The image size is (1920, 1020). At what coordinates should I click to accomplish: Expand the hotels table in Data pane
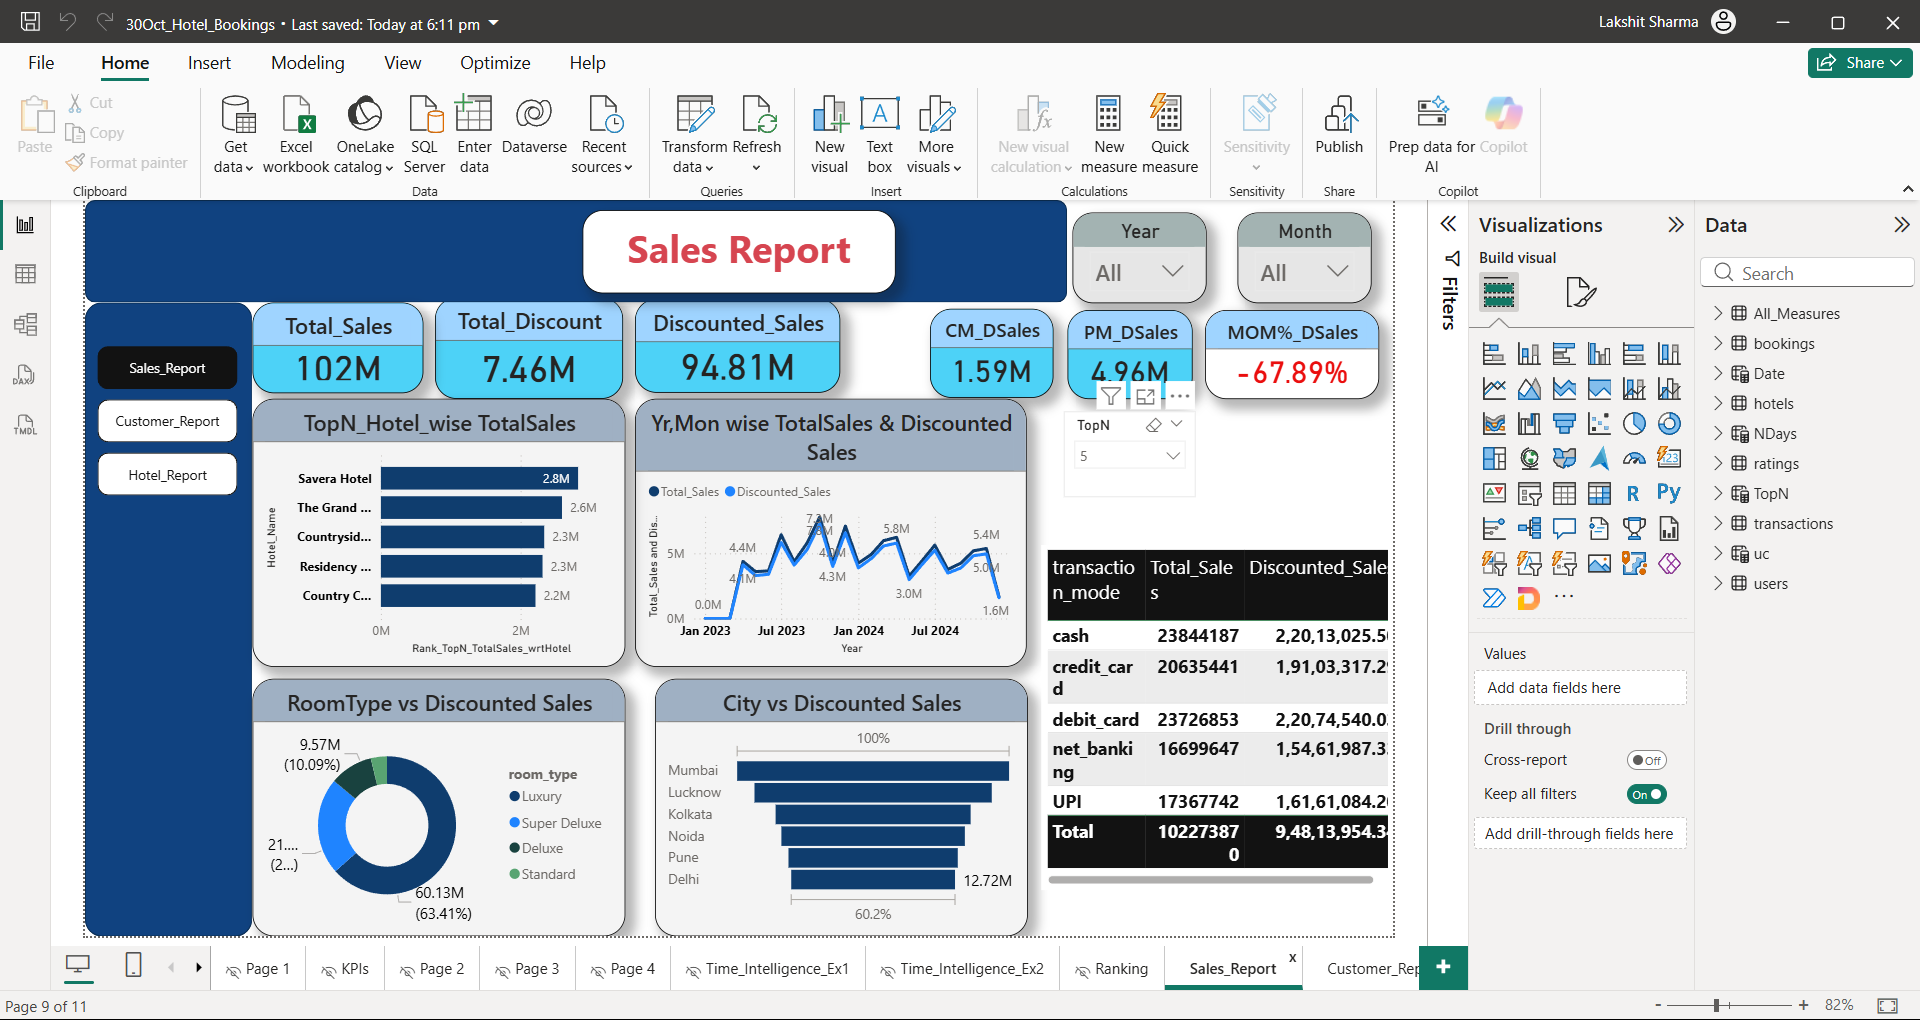[x=1718, y=403]
